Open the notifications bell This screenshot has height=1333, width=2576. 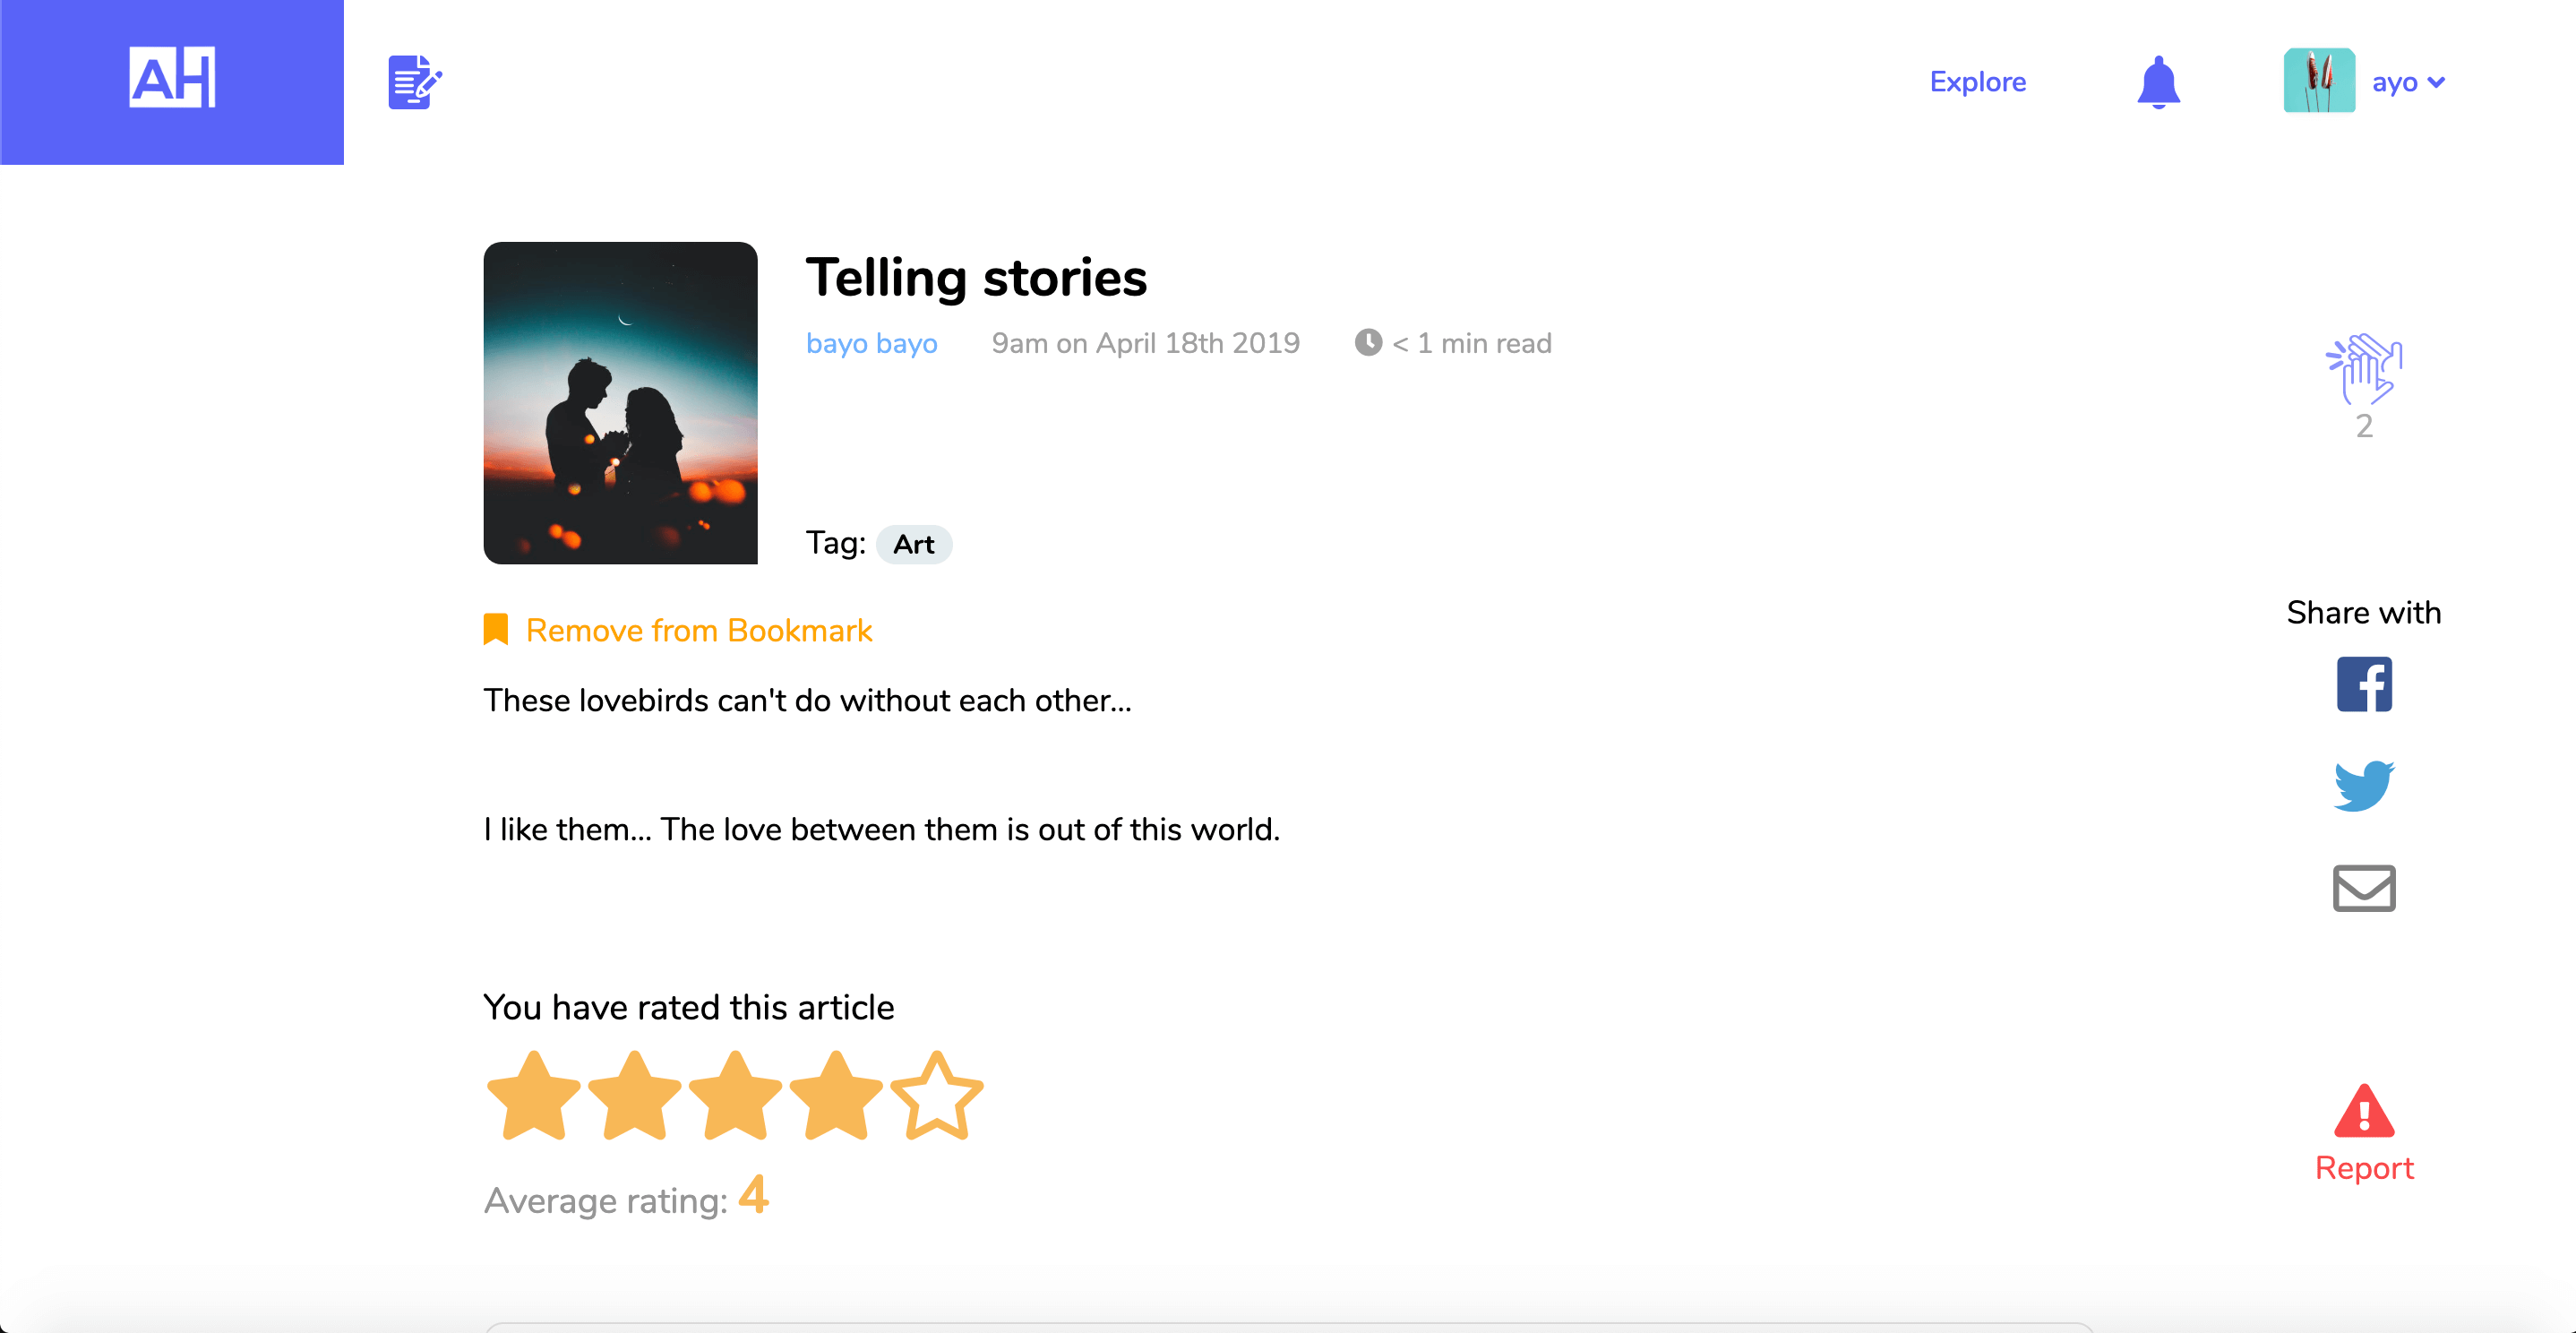[2158, 82]
